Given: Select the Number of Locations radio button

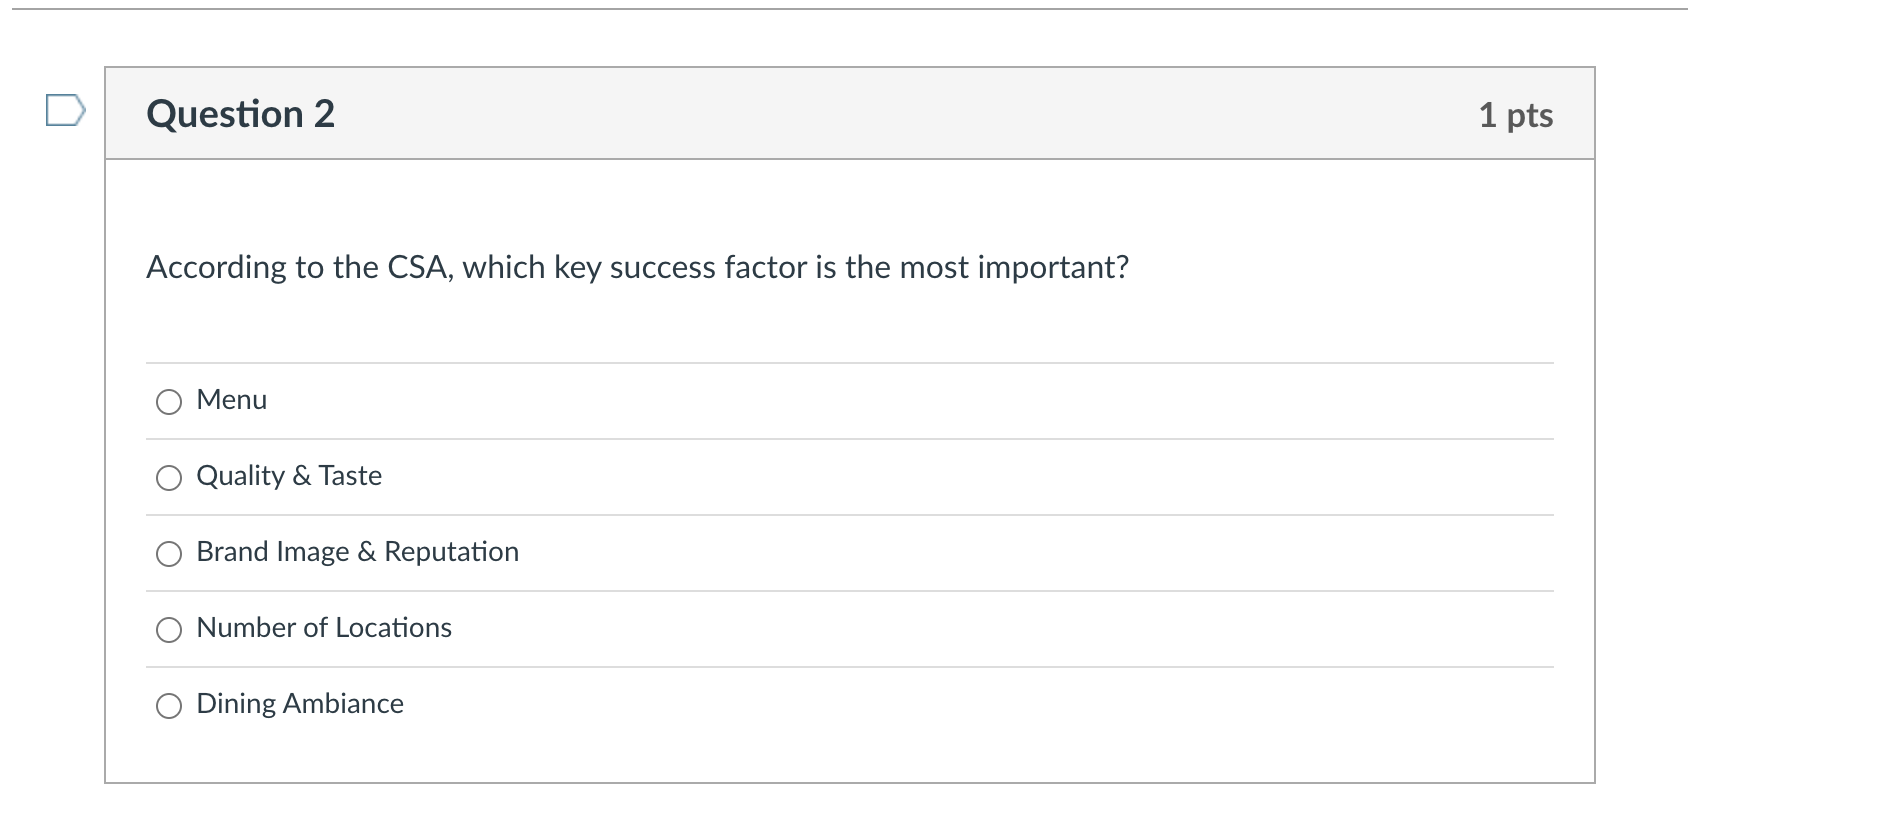Looking at the screenshot, I should click(169, 630).
